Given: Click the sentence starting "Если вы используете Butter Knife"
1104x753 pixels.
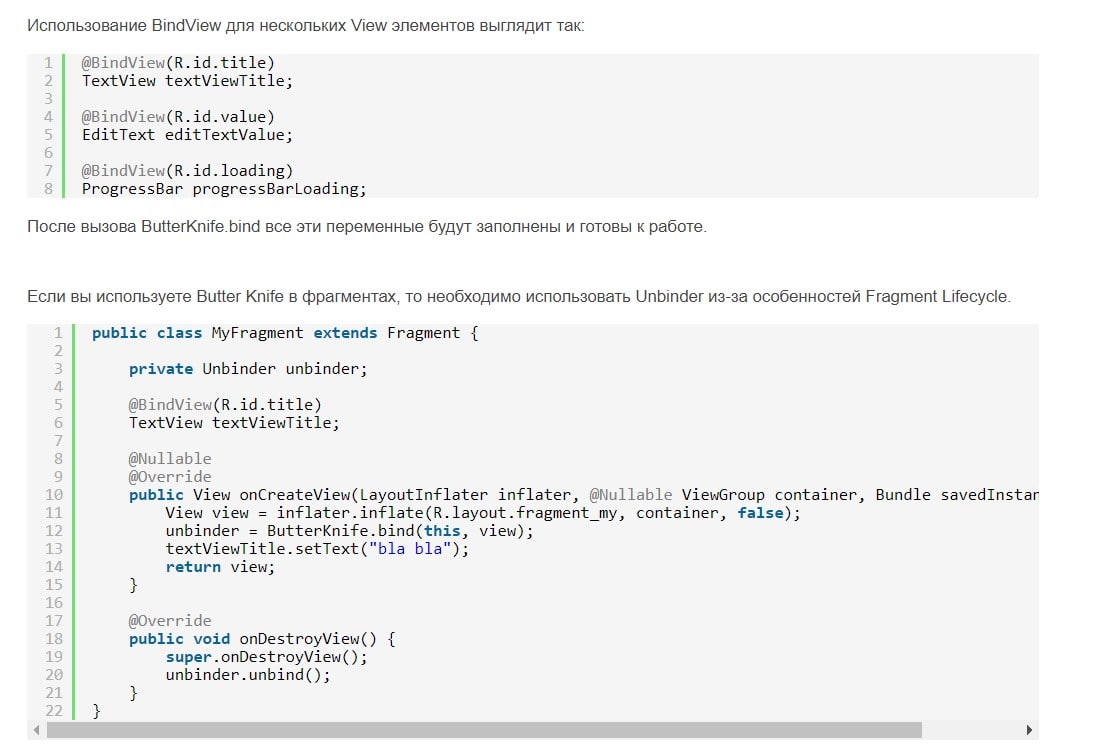Looking at the screenshot, I should [519, 297].
